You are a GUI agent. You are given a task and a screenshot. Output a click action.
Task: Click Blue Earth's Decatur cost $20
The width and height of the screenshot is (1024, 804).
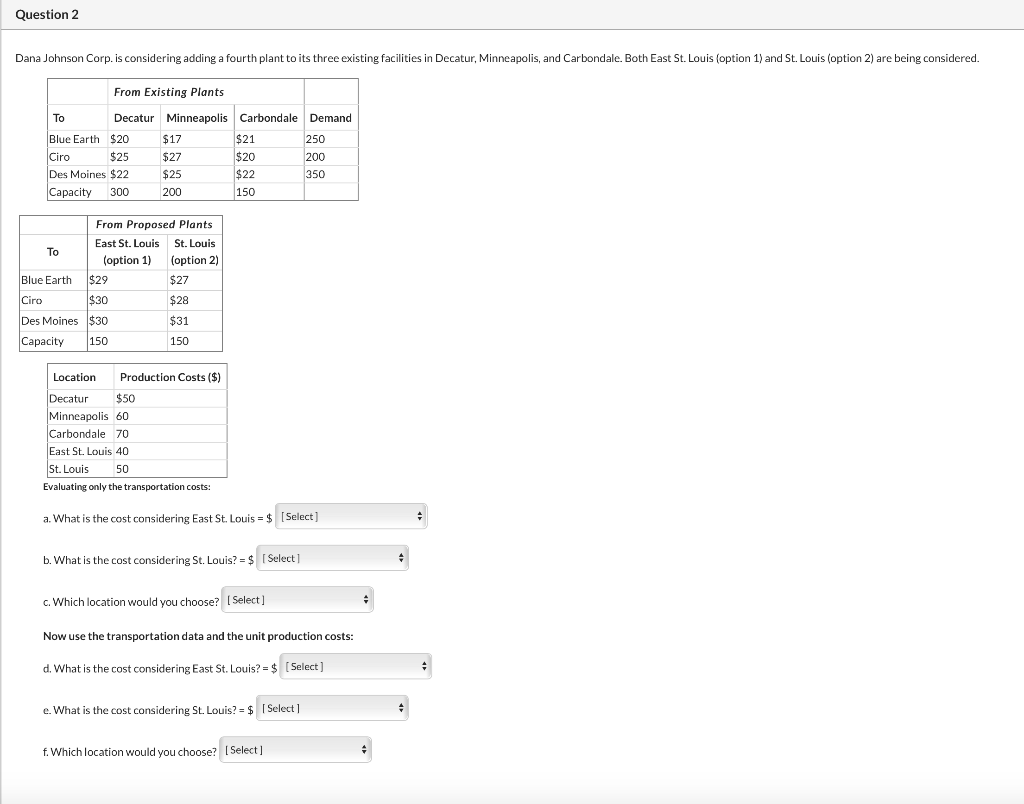(120, 139)
